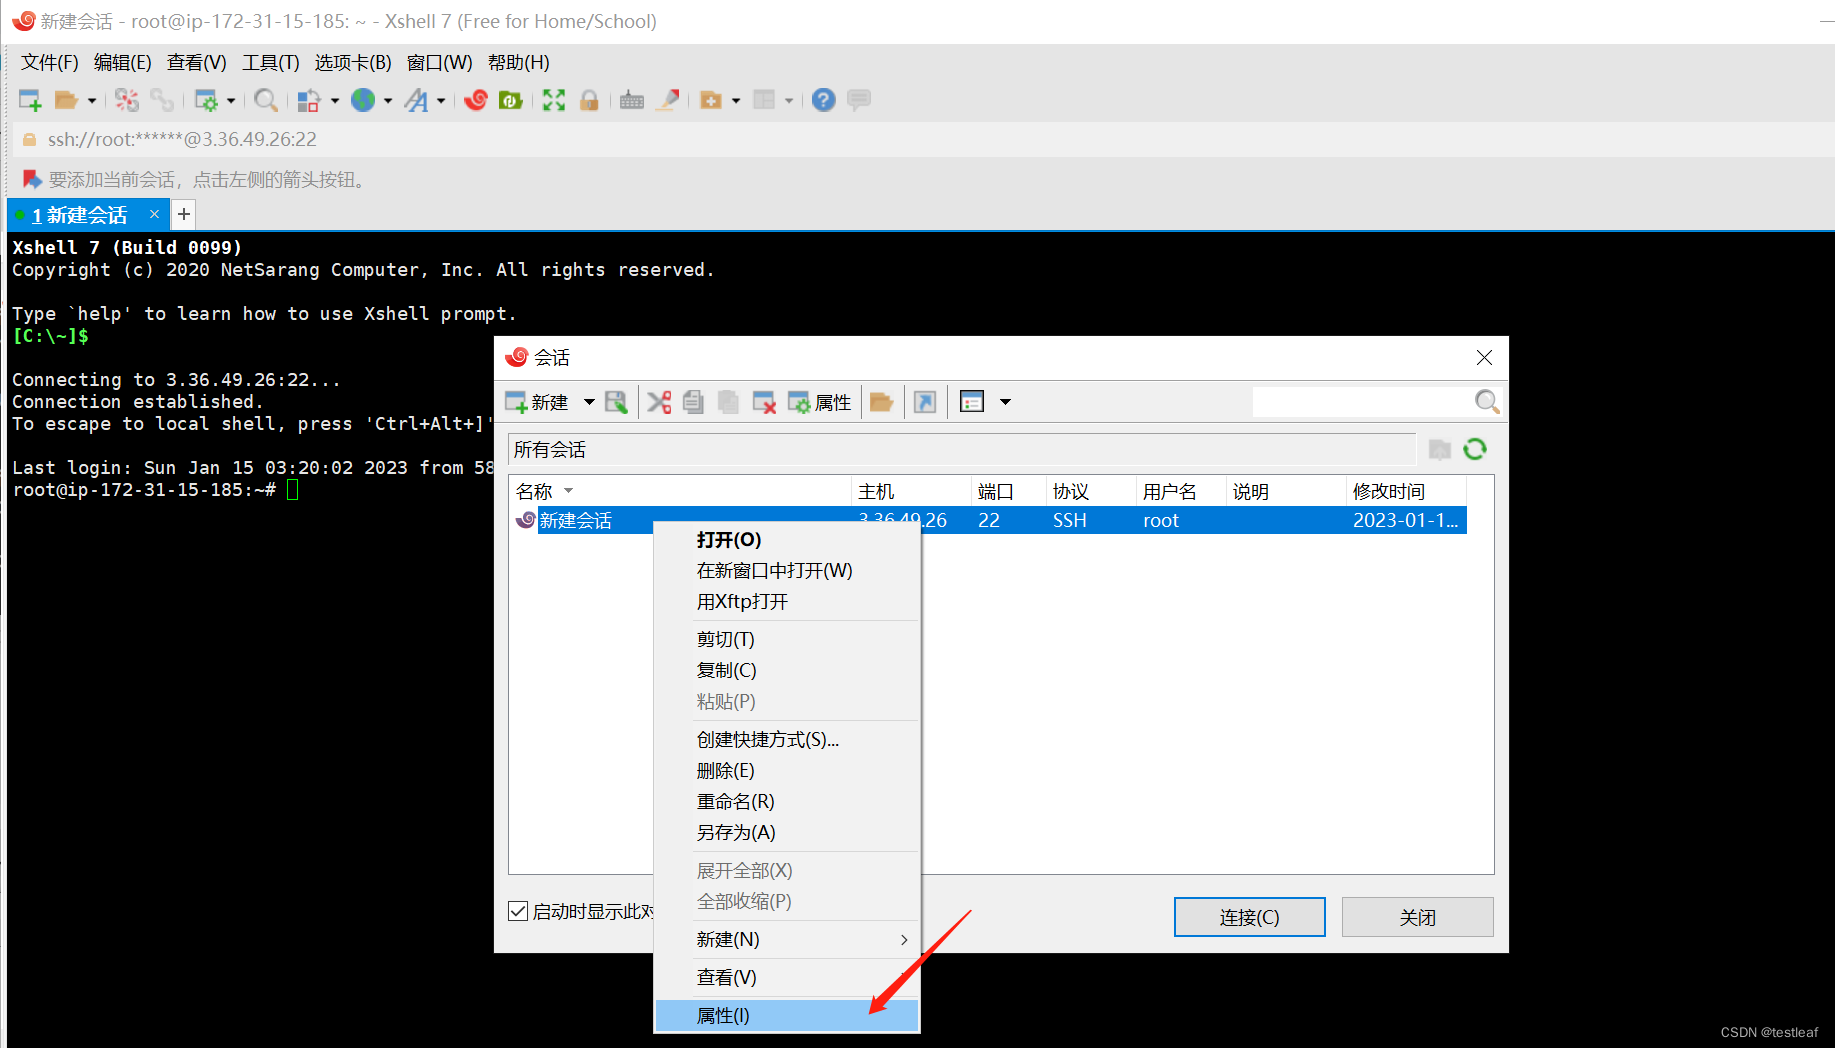Click the color scheme icon in toolbar
Viewport: 1835px width, 1048px height.
(309, 100)
